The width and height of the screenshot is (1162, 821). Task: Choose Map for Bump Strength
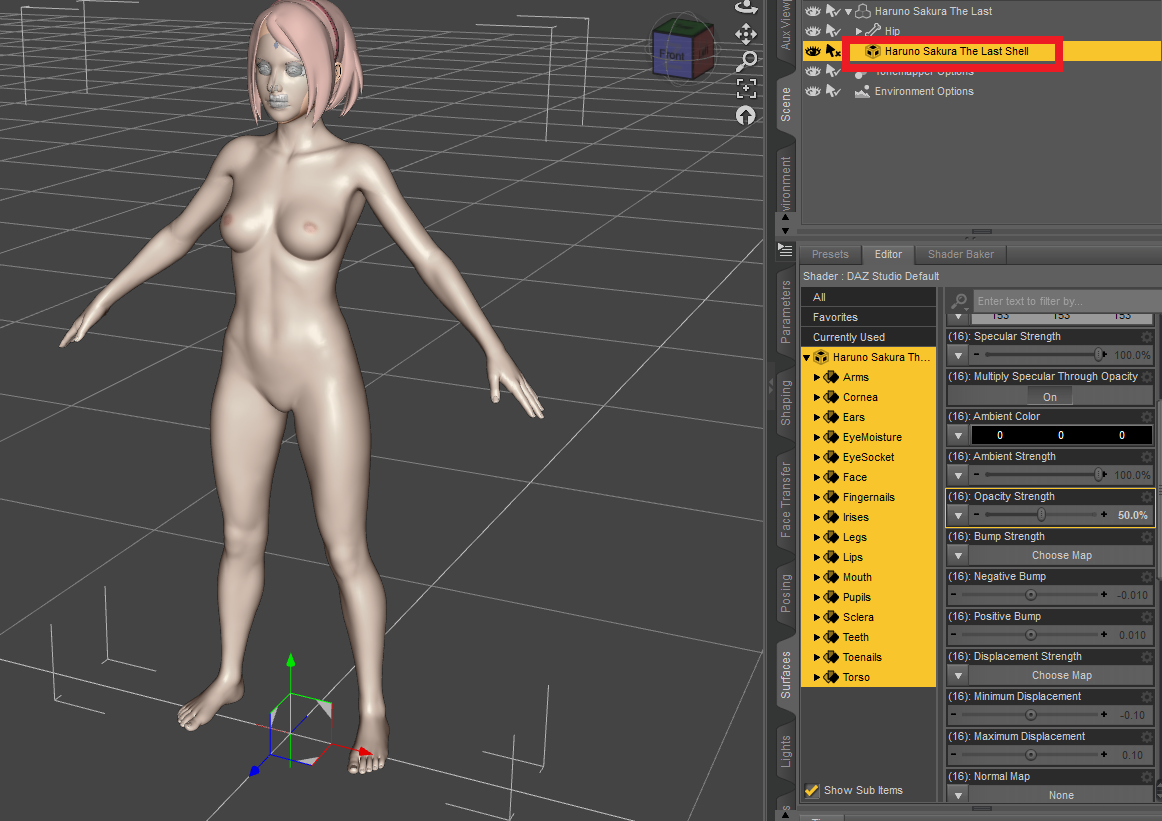point(1061,555)
